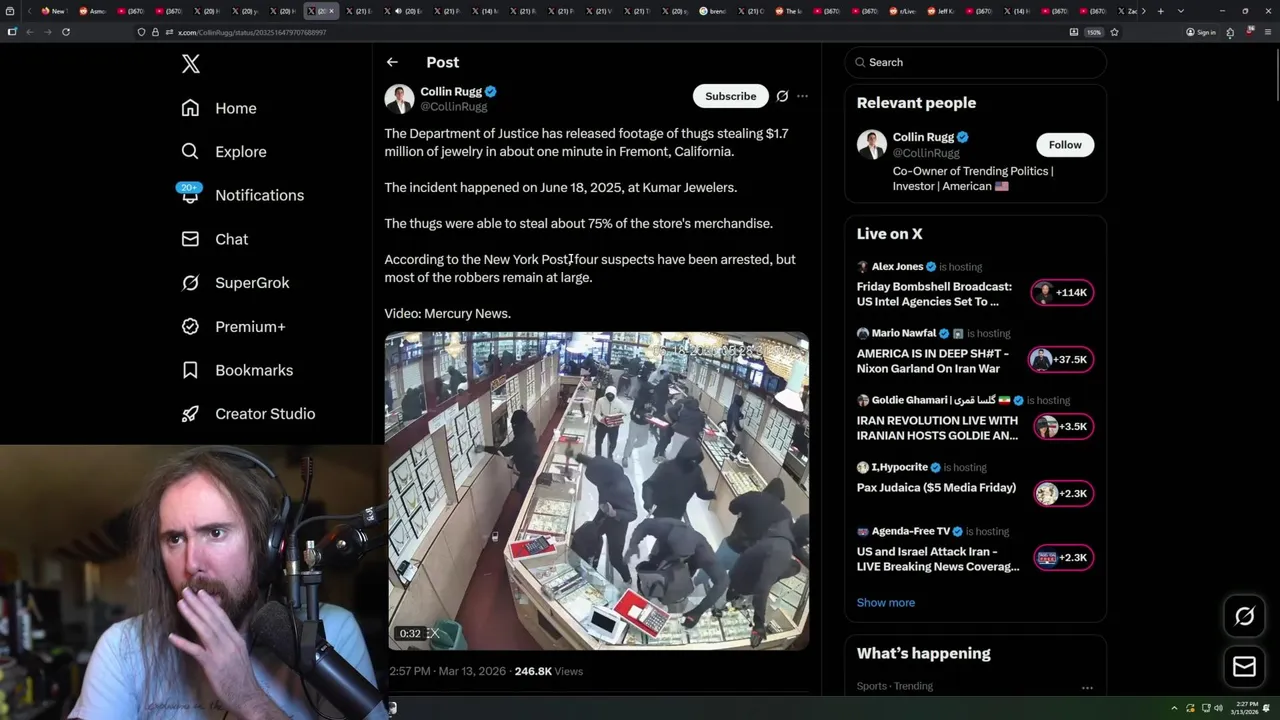Open US and Israel Attack Iran title
This screenshot has width=1280, height=720.
click(938, 559)
